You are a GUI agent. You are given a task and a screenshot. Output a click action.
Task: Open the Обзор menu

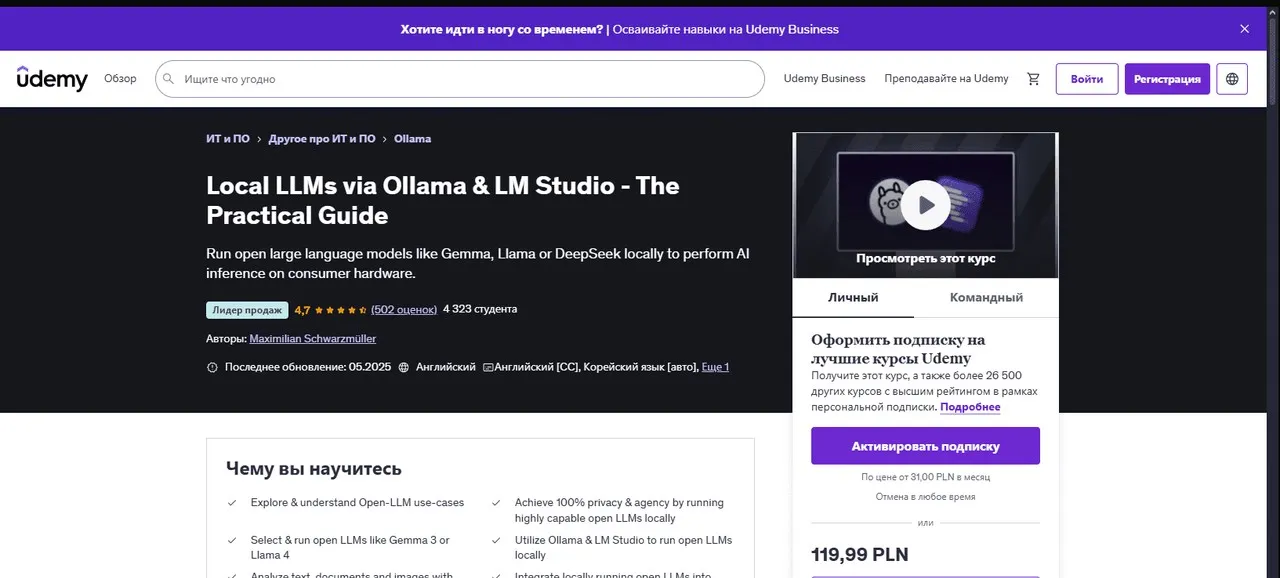(x=120, y=79)
